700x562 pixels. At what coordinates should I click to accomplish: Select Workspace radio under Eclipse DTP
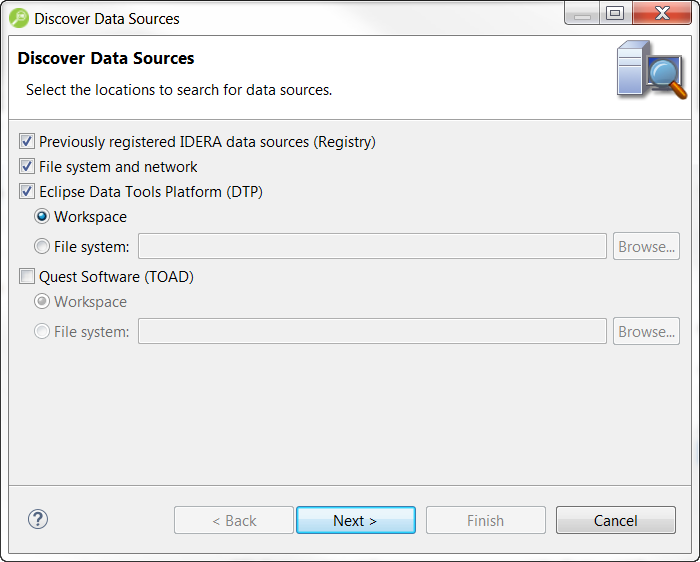pos(42,217)
